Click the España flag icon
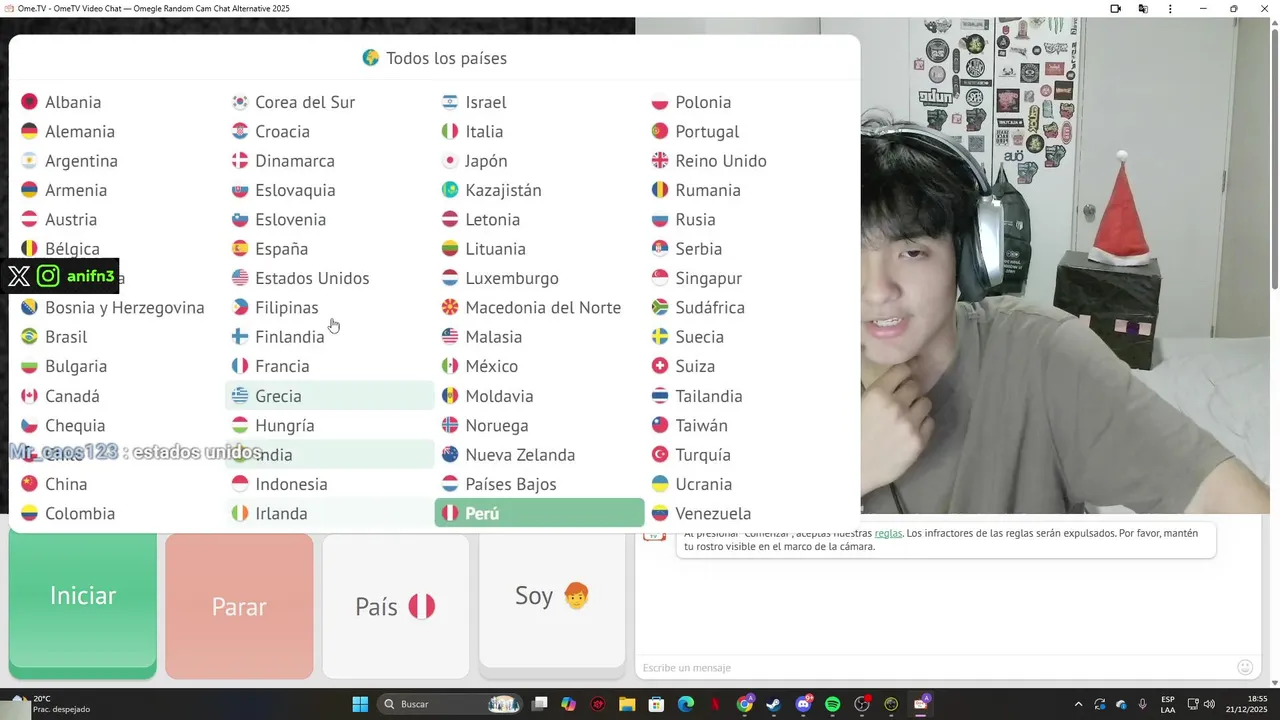1280x720 pixels. coord(240,249)
